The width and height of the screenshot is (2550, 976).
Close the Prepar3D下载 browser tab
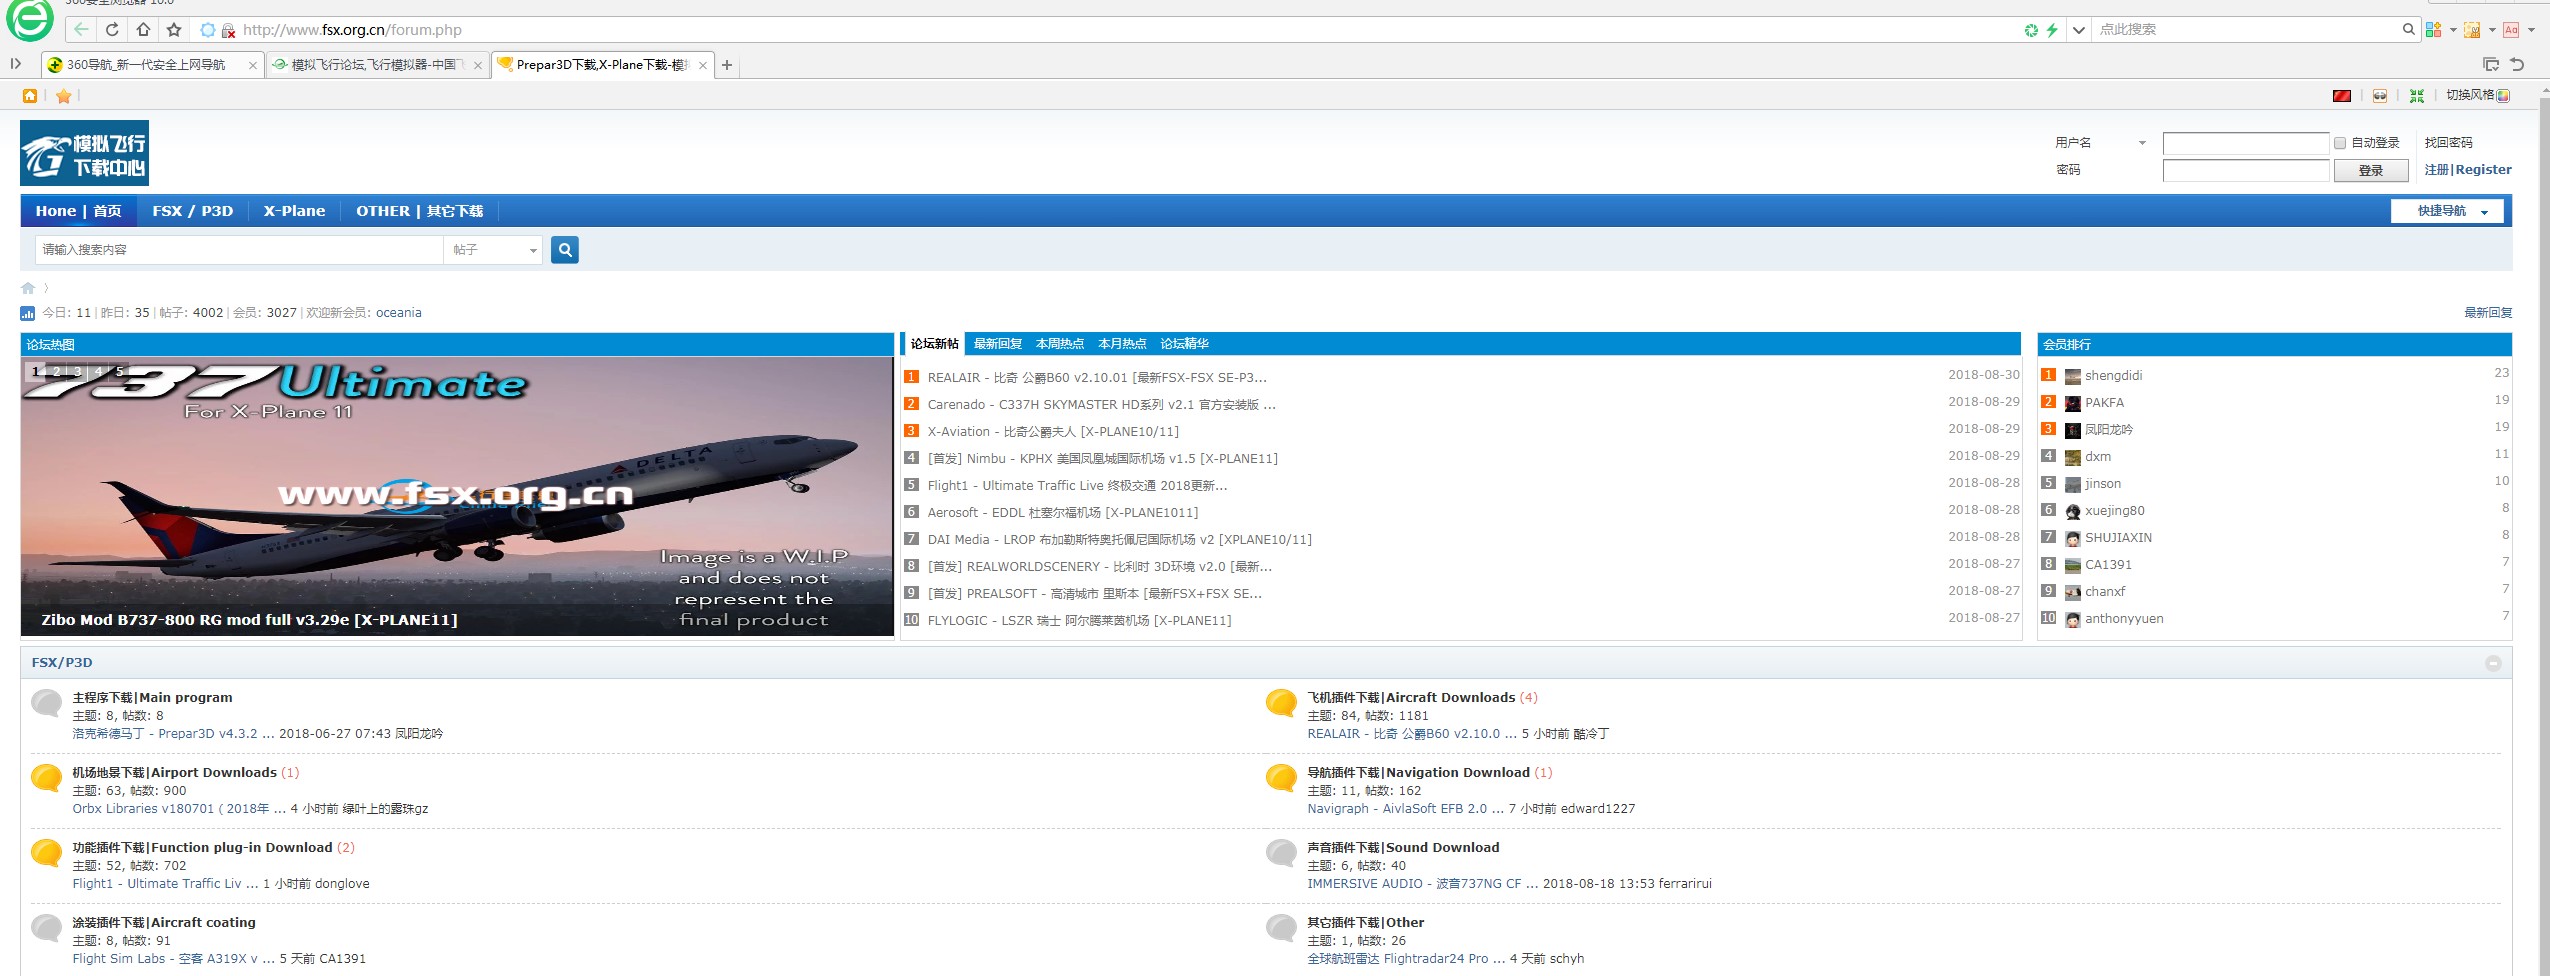click(x=703, y=65)
